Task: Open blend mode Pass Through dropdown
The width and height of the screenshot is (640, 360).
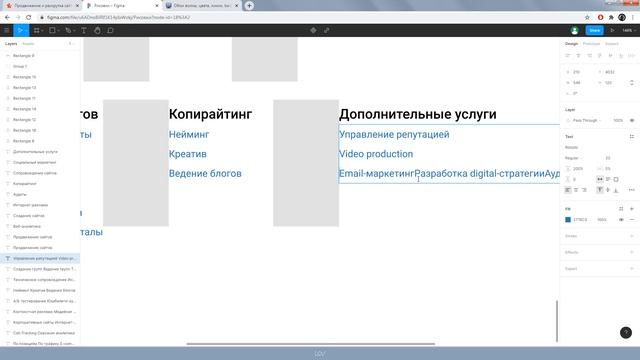Action: pos(587,120)
